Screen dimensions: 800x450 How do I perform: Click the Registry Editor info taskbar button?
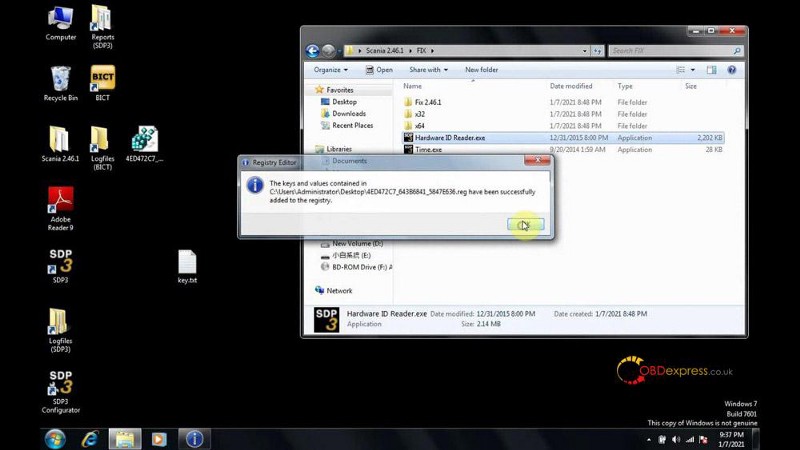(194, 439)
